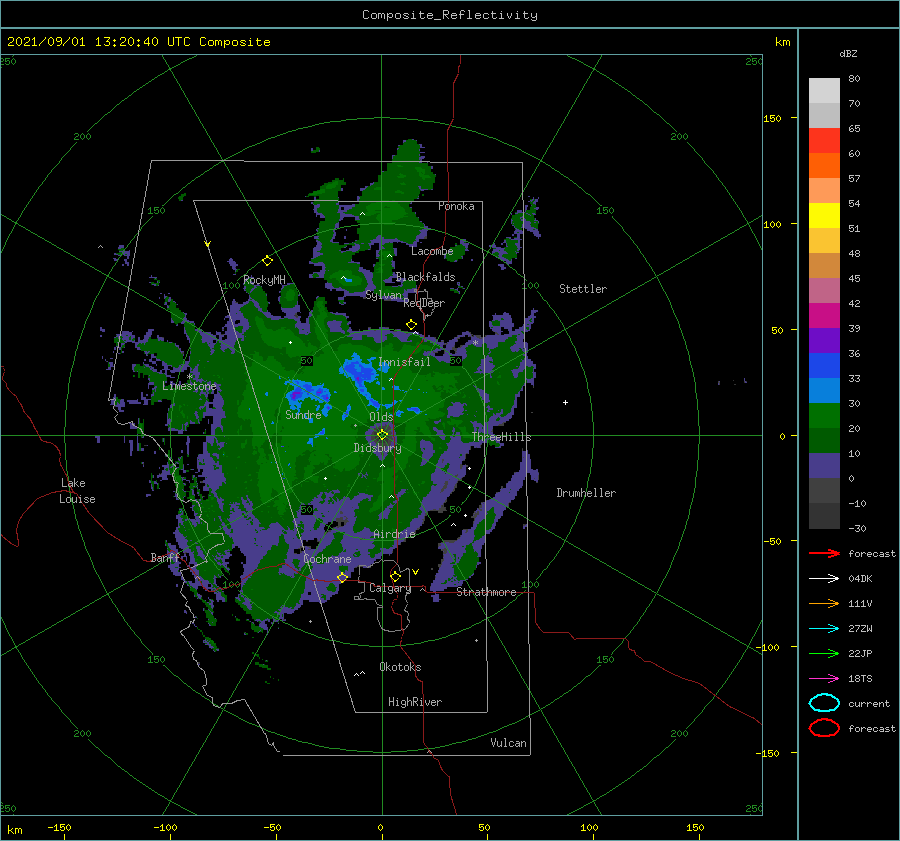Click the Blackfalds city label
The image size is (900, 841).
[425, 277]
